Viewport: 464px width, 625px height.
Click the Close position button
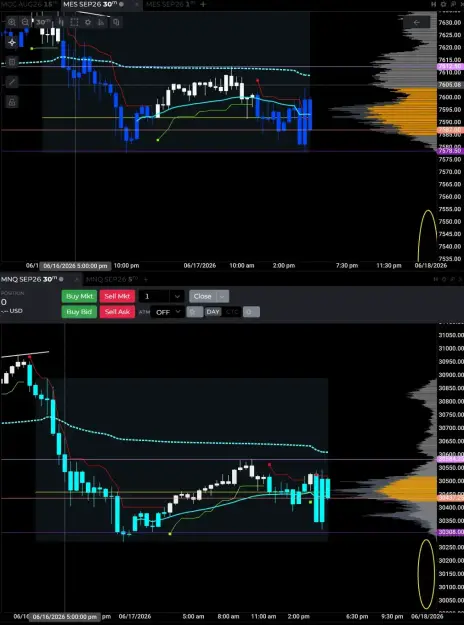(x=203, y=296)
